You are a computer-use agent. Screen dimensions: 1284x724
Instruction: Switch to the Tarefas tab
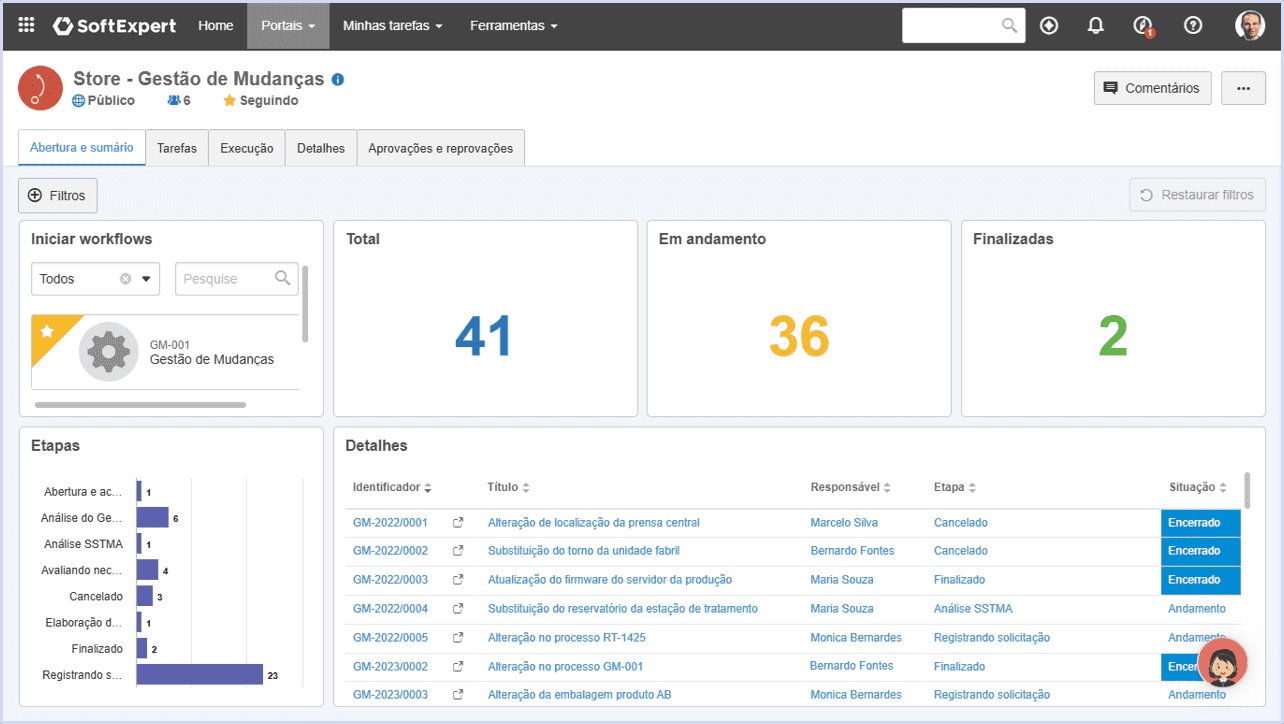[x=177, y=148]
